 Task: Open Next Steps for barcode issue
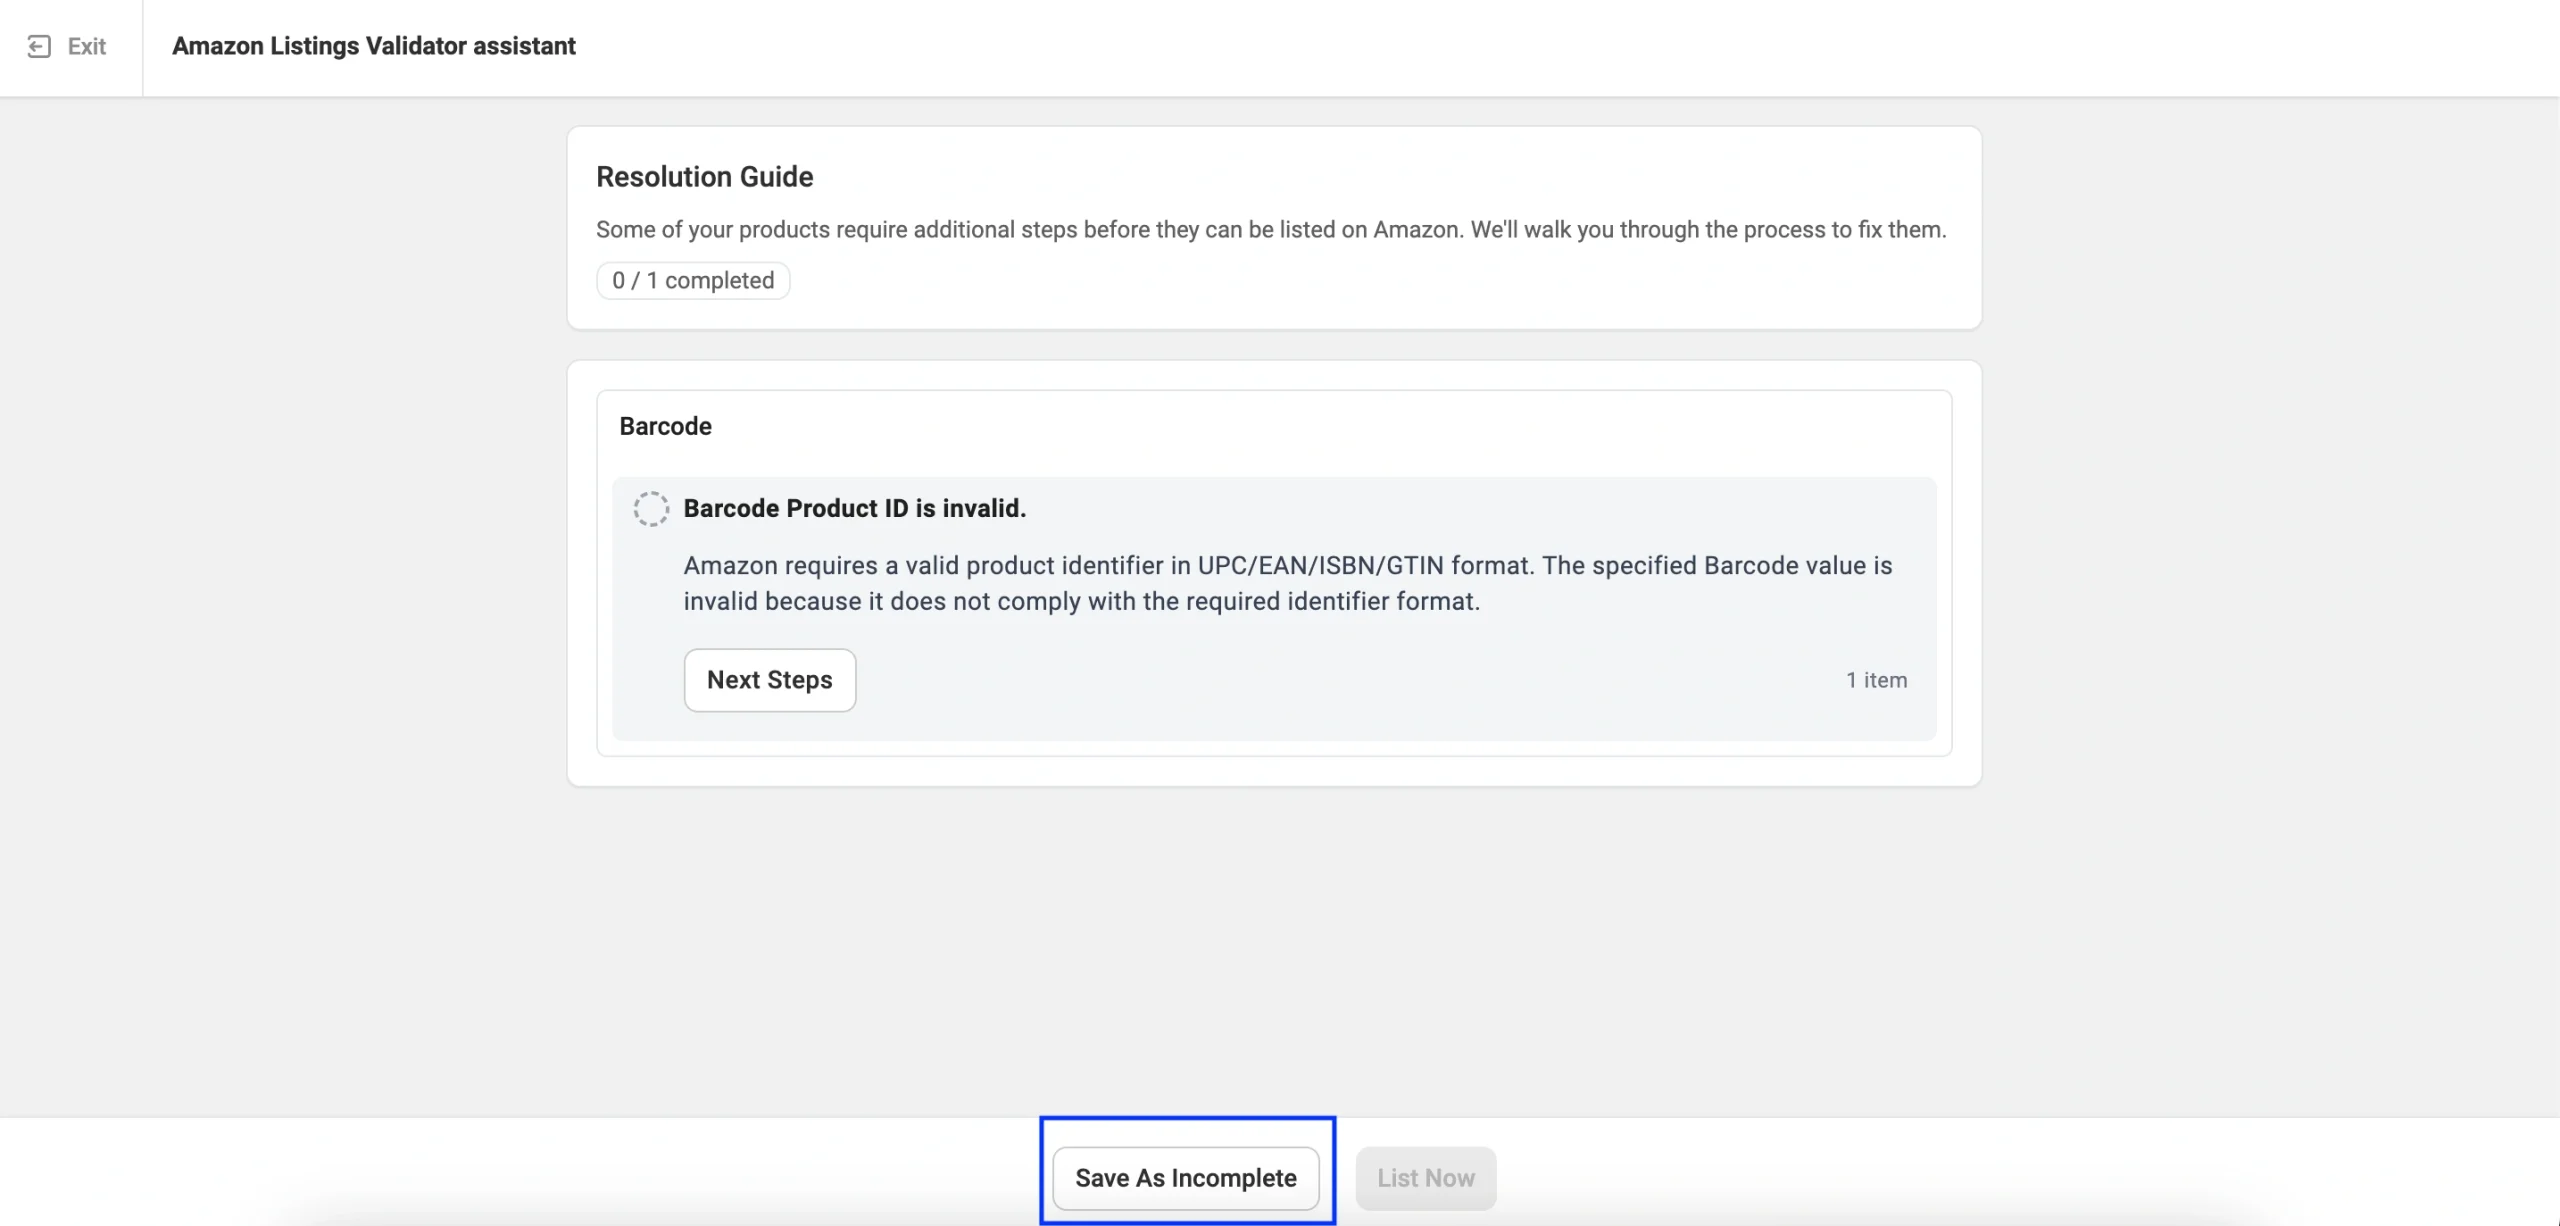769,680
